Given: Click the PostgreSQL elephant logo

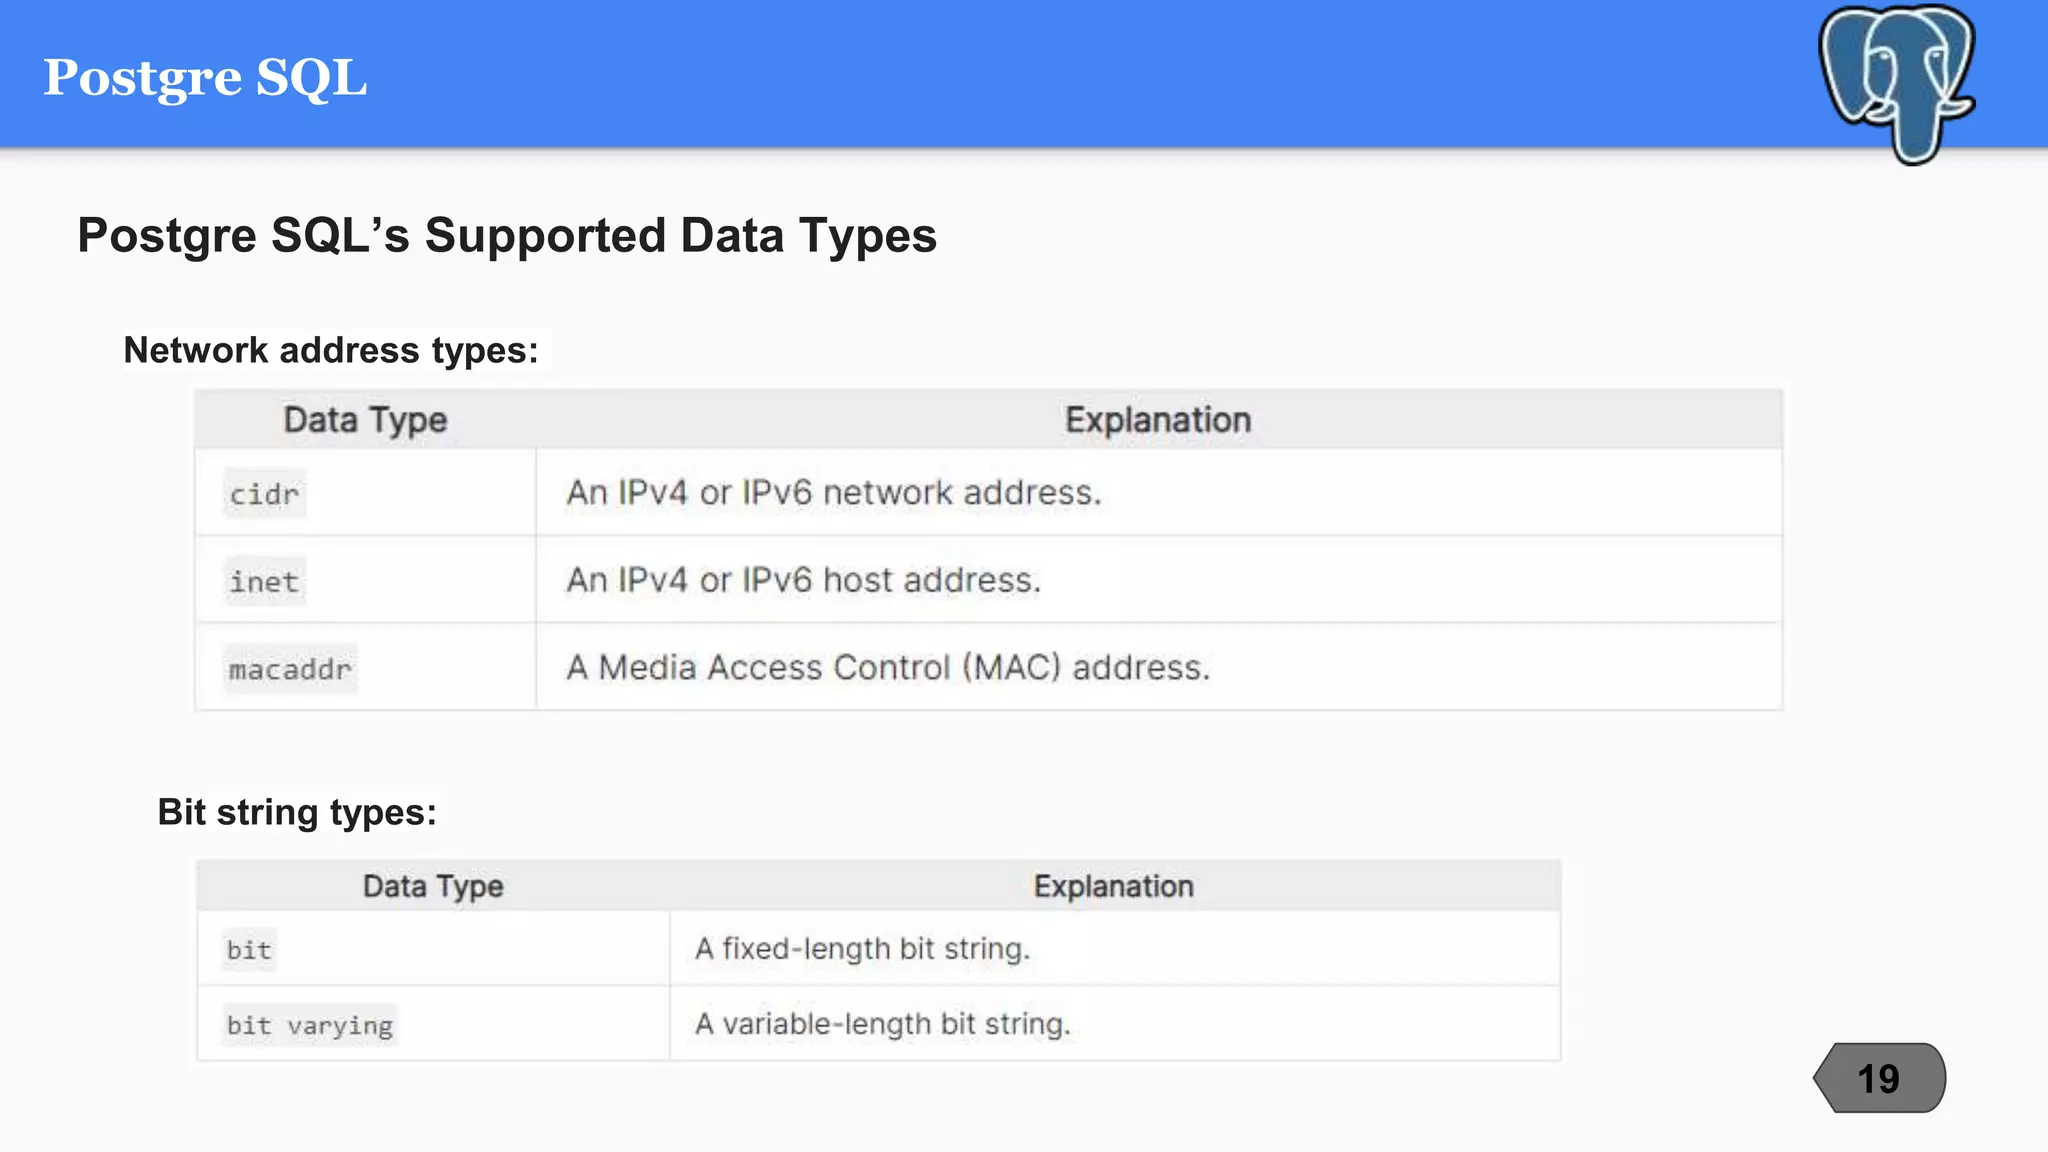Looking at the screenshot, I should pyautogui.click(x=1896, y=84).
